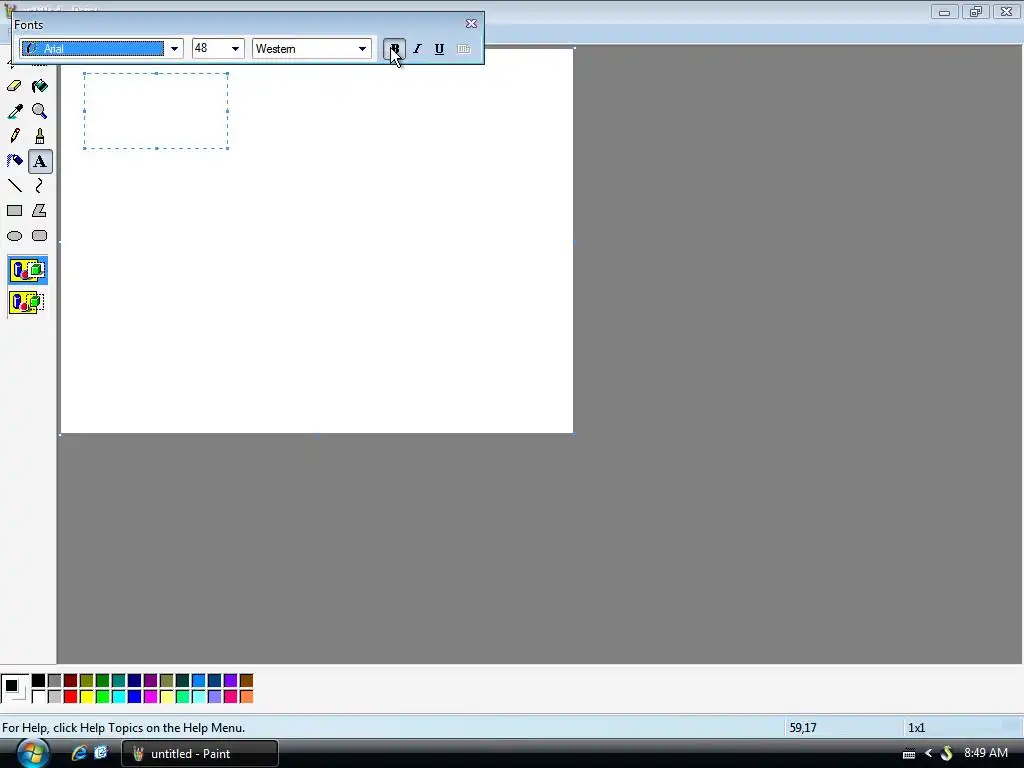Launch Internet Explorer from Quick Launch
Image resolution: width=1024 pixels, height=768 pixels.
click(79, 753)
